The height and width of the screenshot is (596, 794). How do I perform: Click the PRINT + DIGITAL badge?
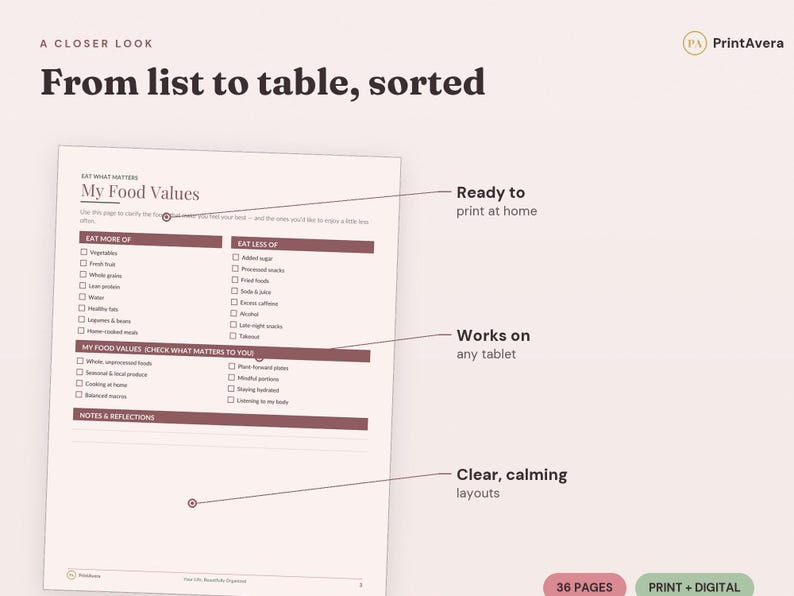pos(694,587)
